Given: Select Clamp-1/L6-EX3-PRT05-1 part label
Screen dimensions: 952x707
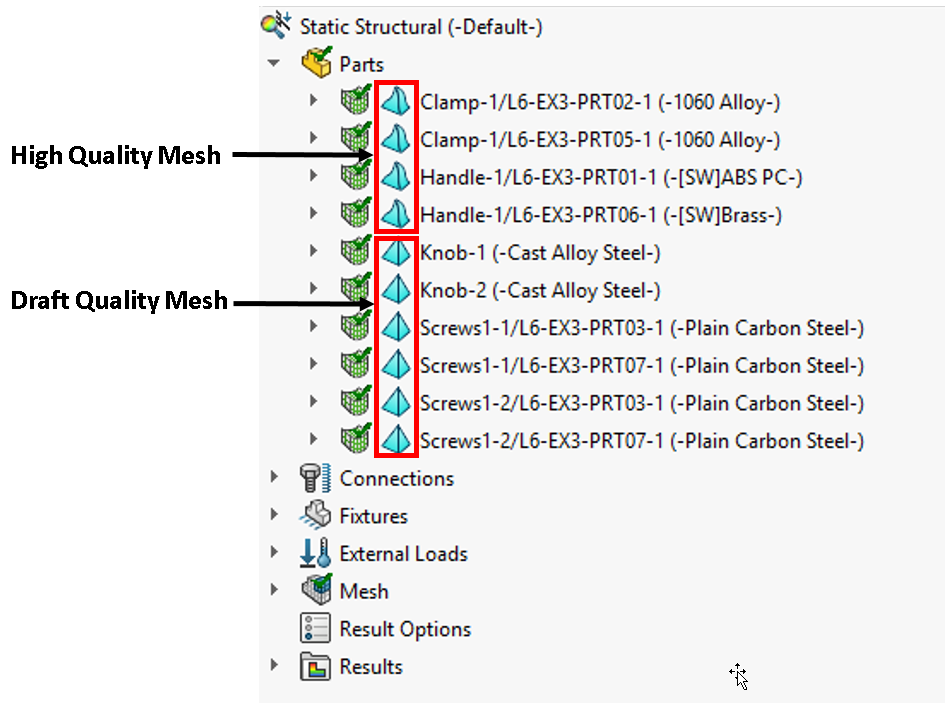Looking at the screenshot, I should [x=600, y=139].
